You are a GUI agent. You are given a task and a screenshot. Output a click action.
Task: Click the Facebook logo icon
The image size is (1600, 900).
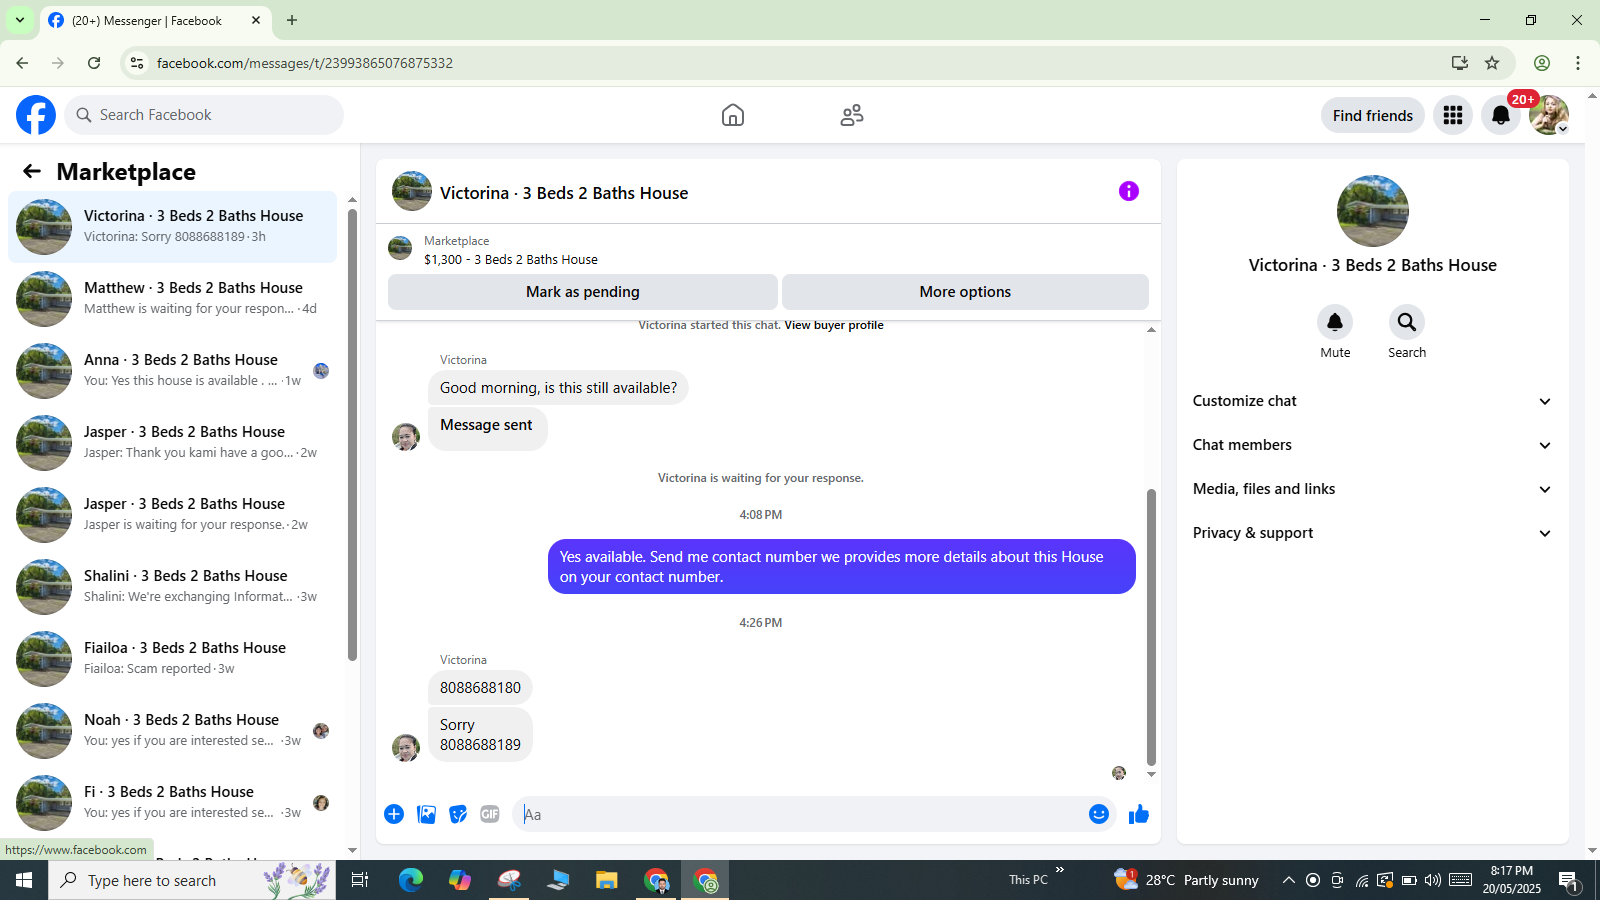click(x=36, y=115)
